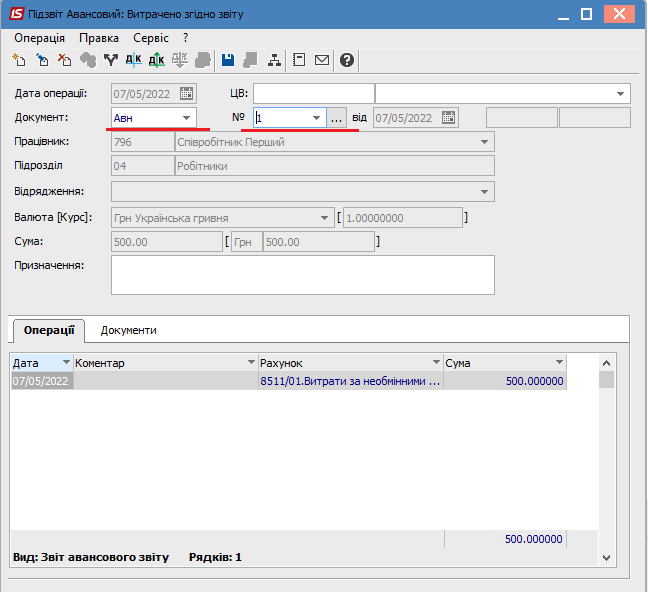Click the Вид: Звіт авансового звіту text

point(91,557)
